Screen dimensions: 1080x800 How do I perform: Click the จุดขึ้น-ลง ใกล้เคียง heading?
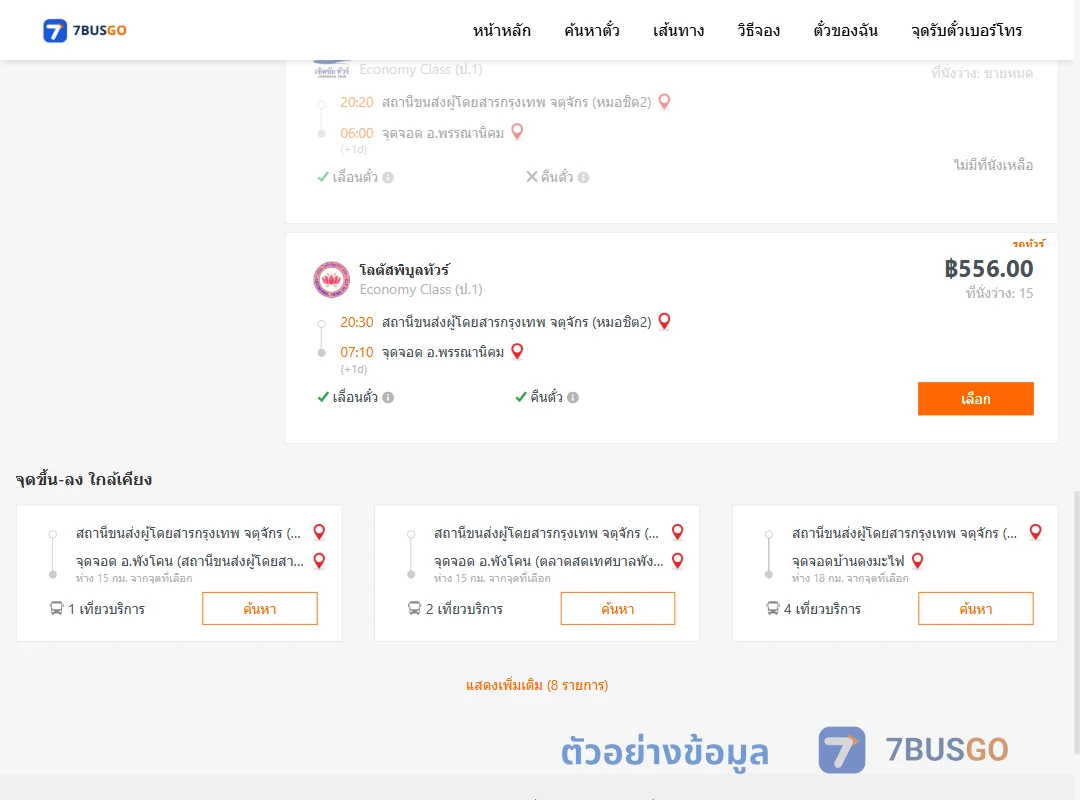point(84,480)
